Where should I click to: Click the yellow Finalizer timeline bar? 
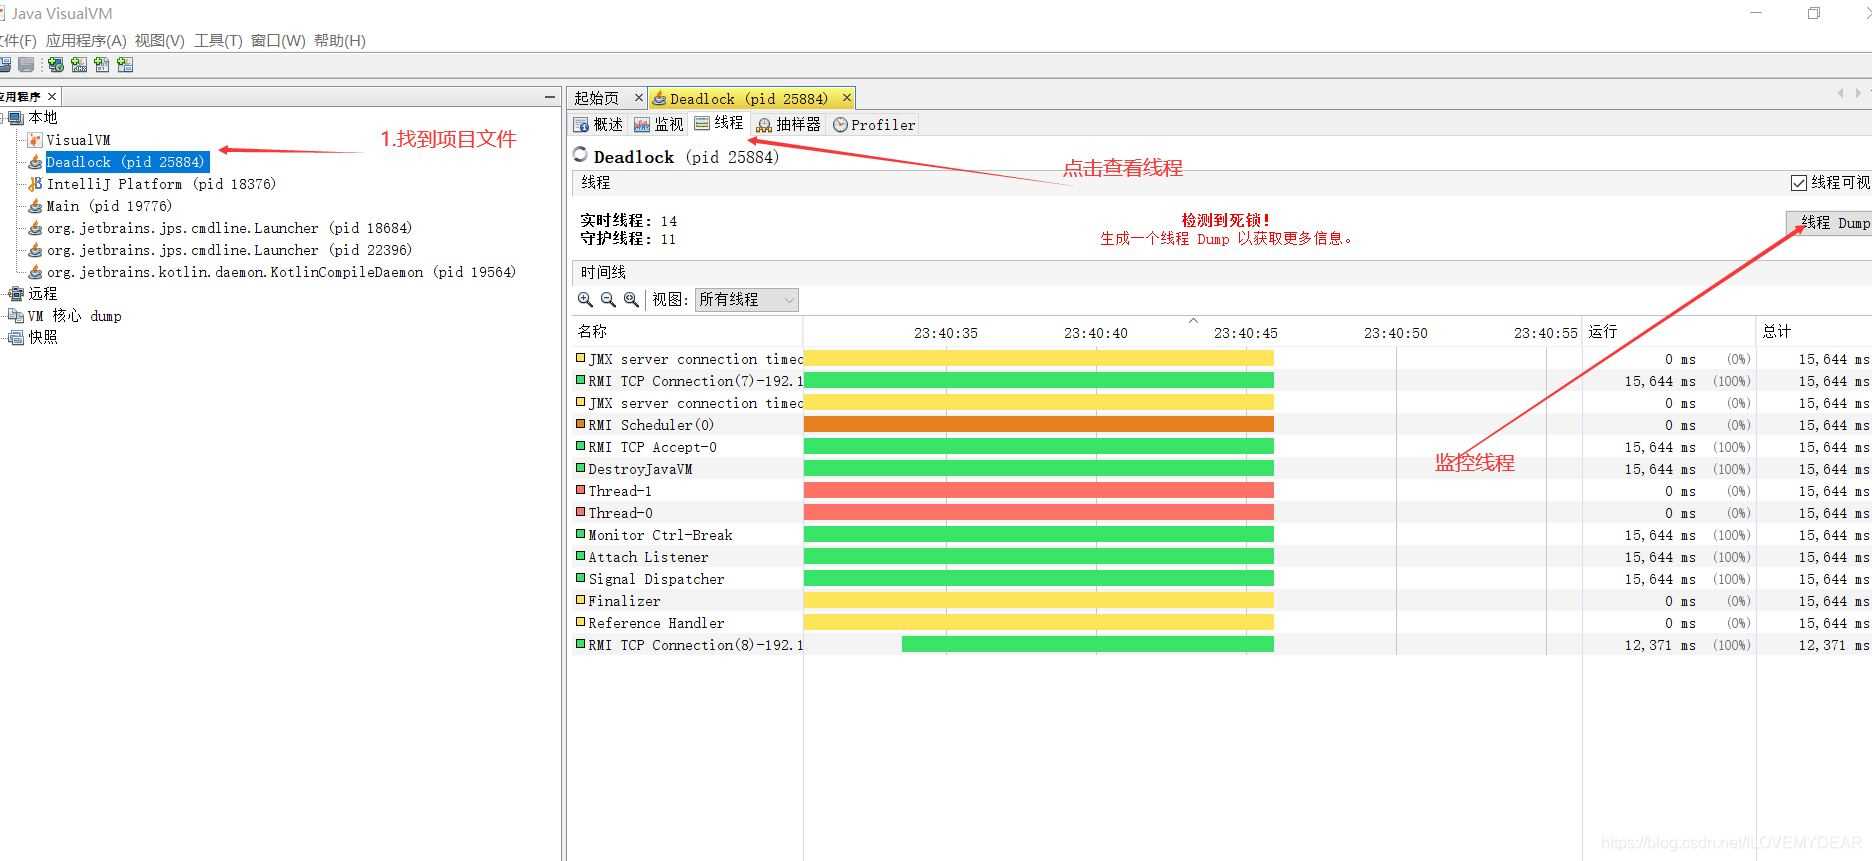[x=1038, y=601]
